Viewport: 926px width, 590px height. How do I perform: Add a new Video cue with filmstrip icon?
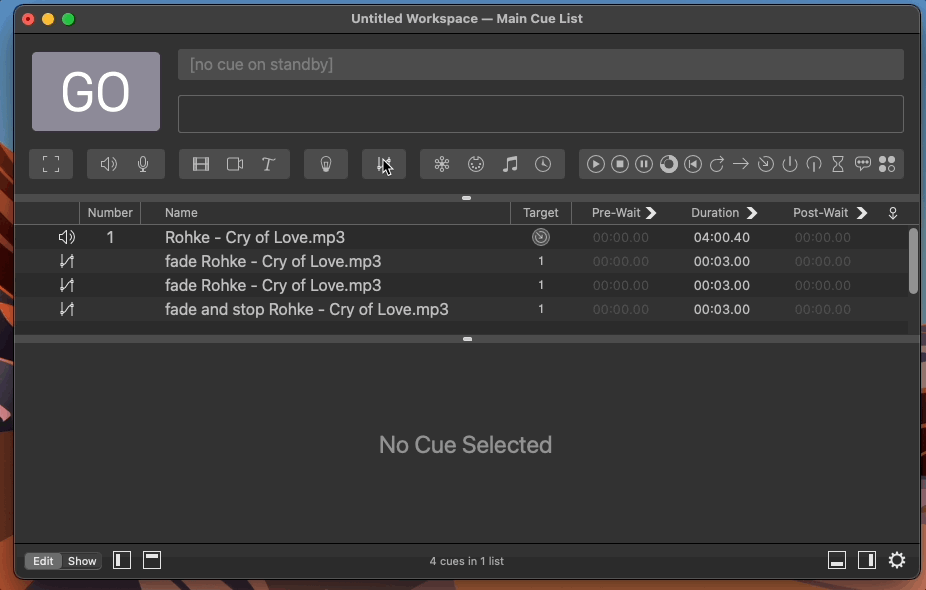click(x=201, y=164)
